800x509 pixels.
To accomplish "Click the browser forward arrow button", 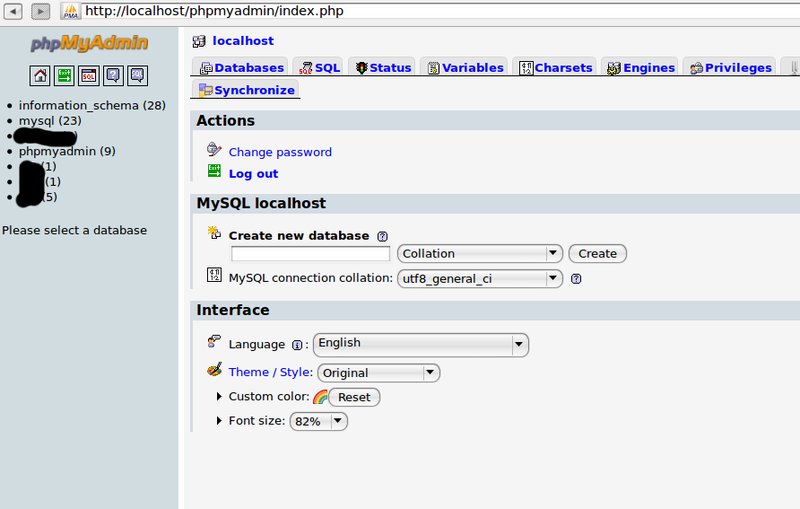I will click(x=41, y=11).
